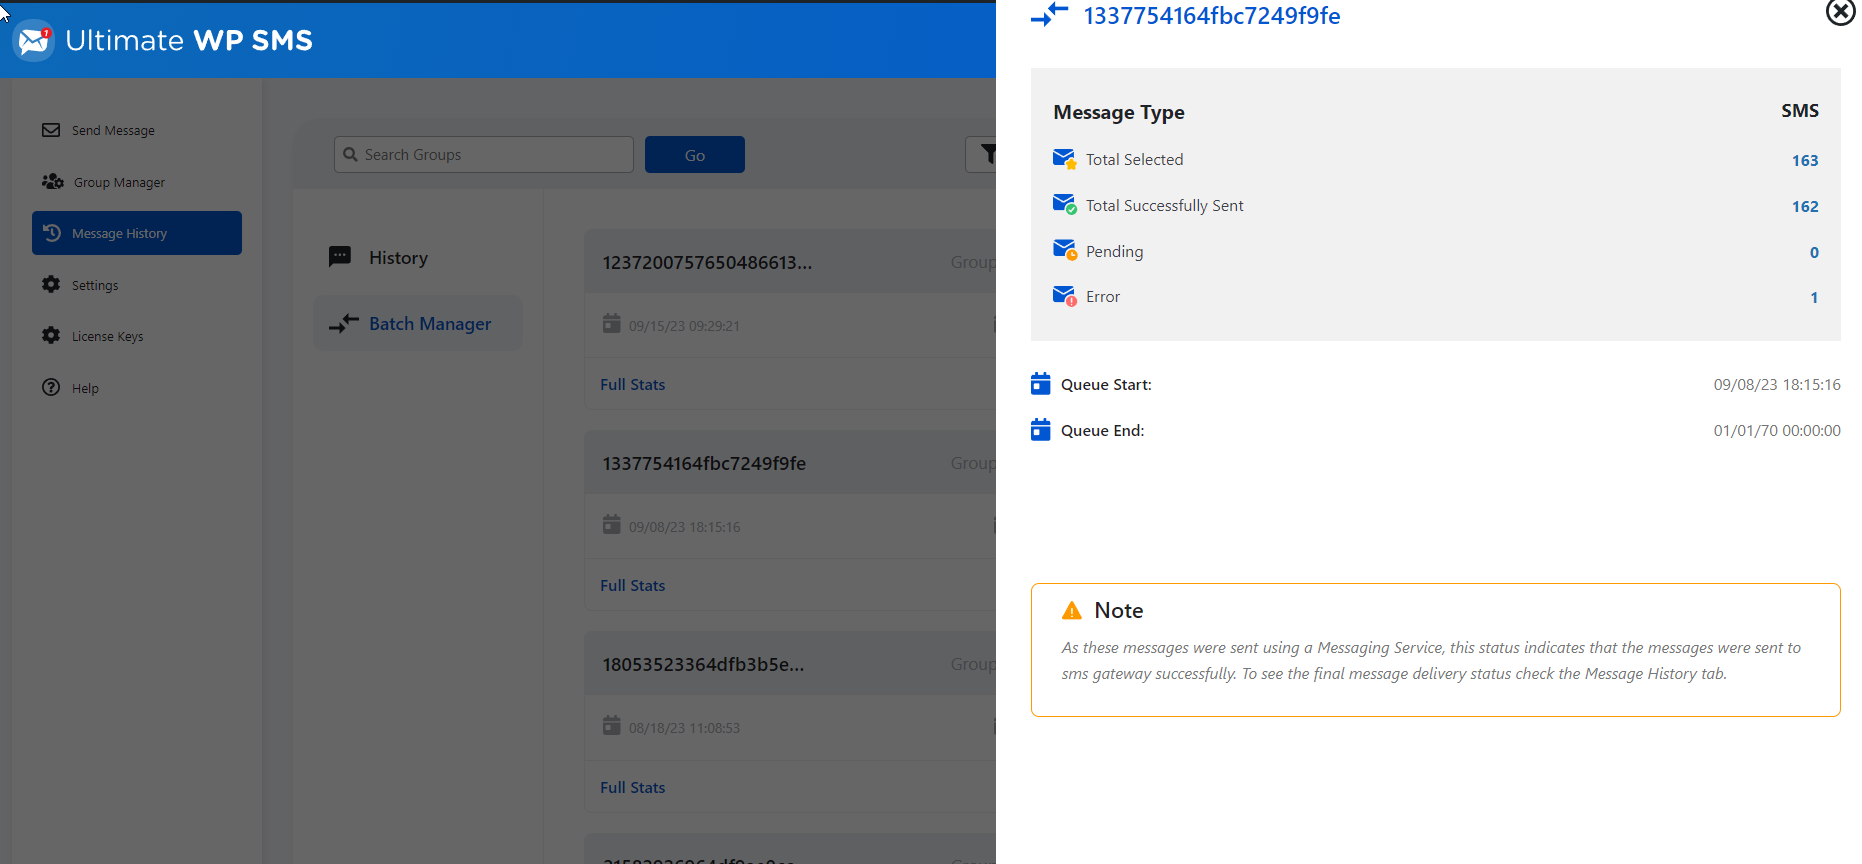
Task: Click the search magnifier icon
Action: pyautogui.click(x=350, y=154)
